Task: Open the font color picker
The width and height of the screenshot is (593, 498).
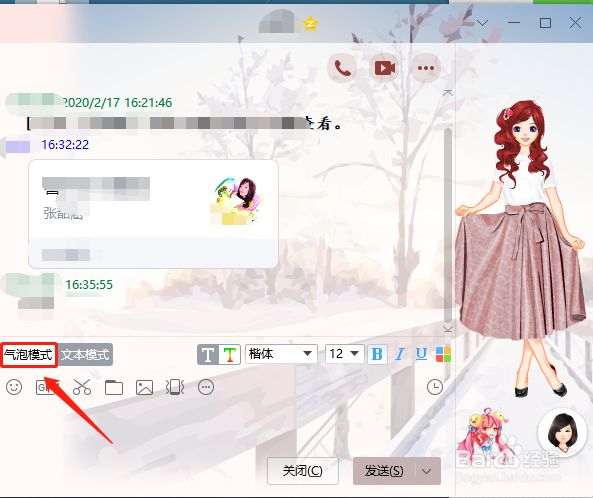Action: click(x=443, y=354)
